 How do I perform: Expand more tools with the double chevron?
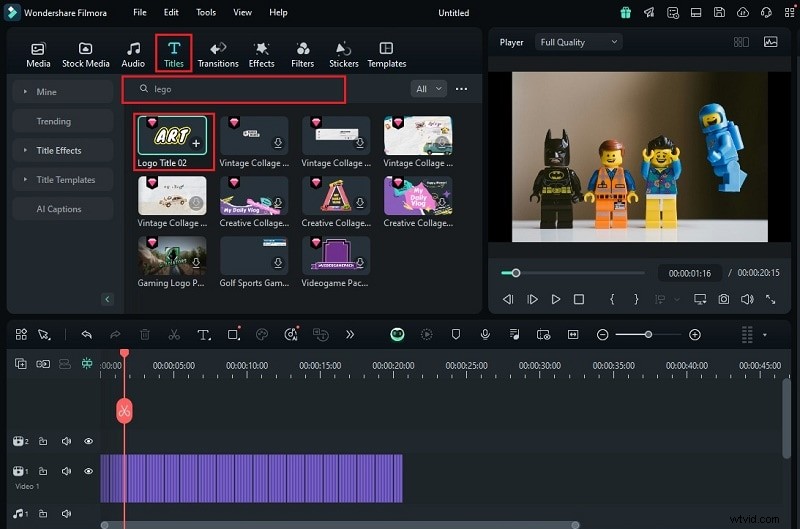coord(349,335)
